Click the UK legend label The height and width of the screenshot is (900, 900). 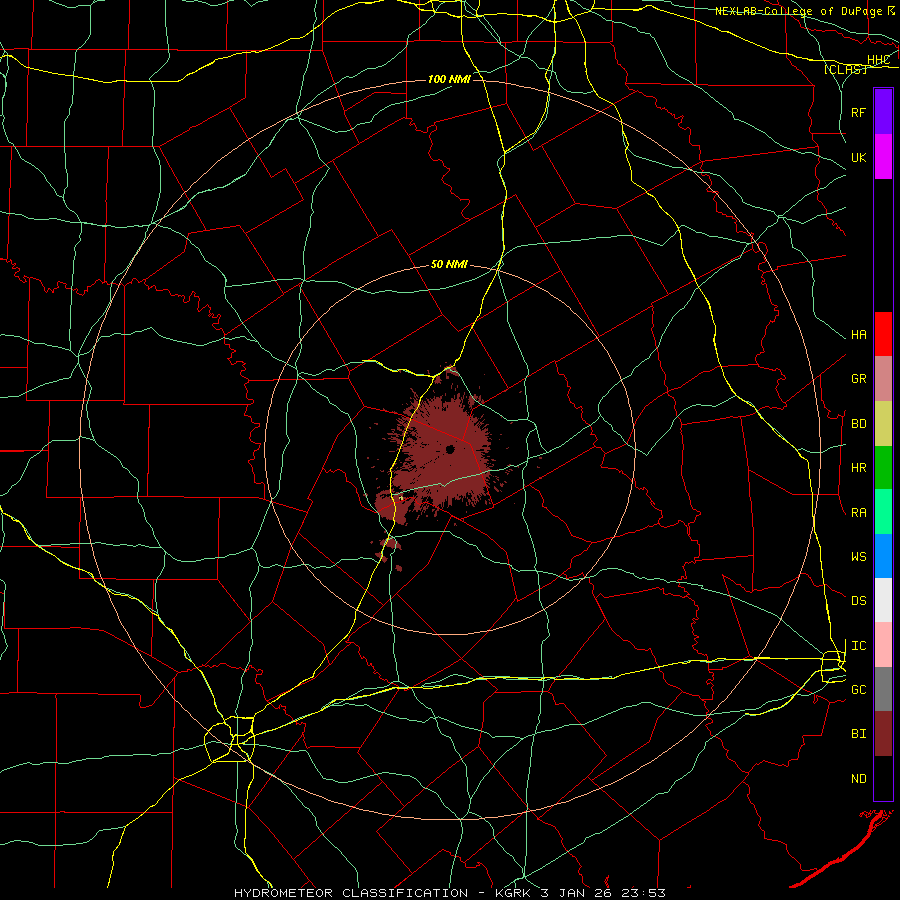pos(858,157)
